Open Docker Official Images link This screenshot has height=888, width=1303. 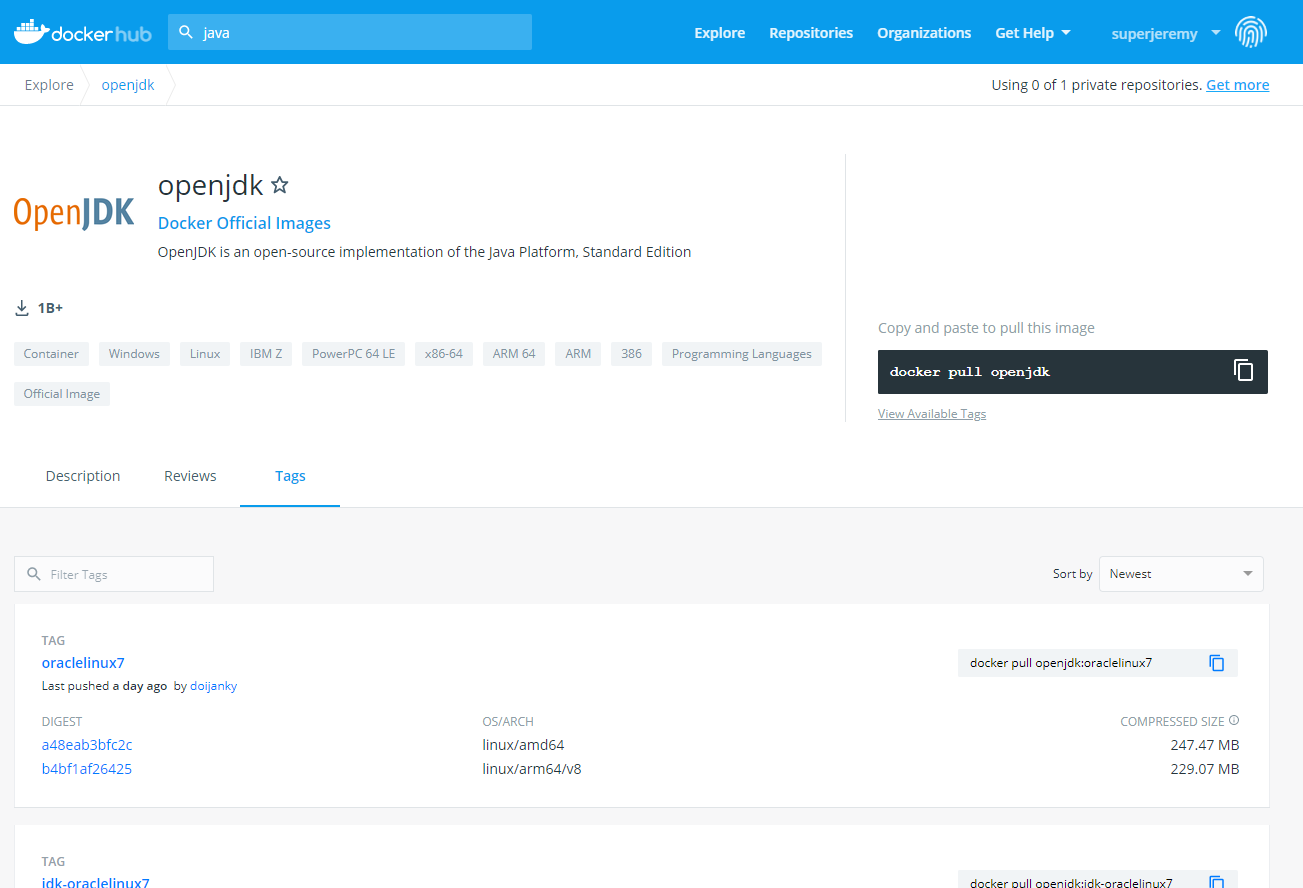(x=244, y=223)
